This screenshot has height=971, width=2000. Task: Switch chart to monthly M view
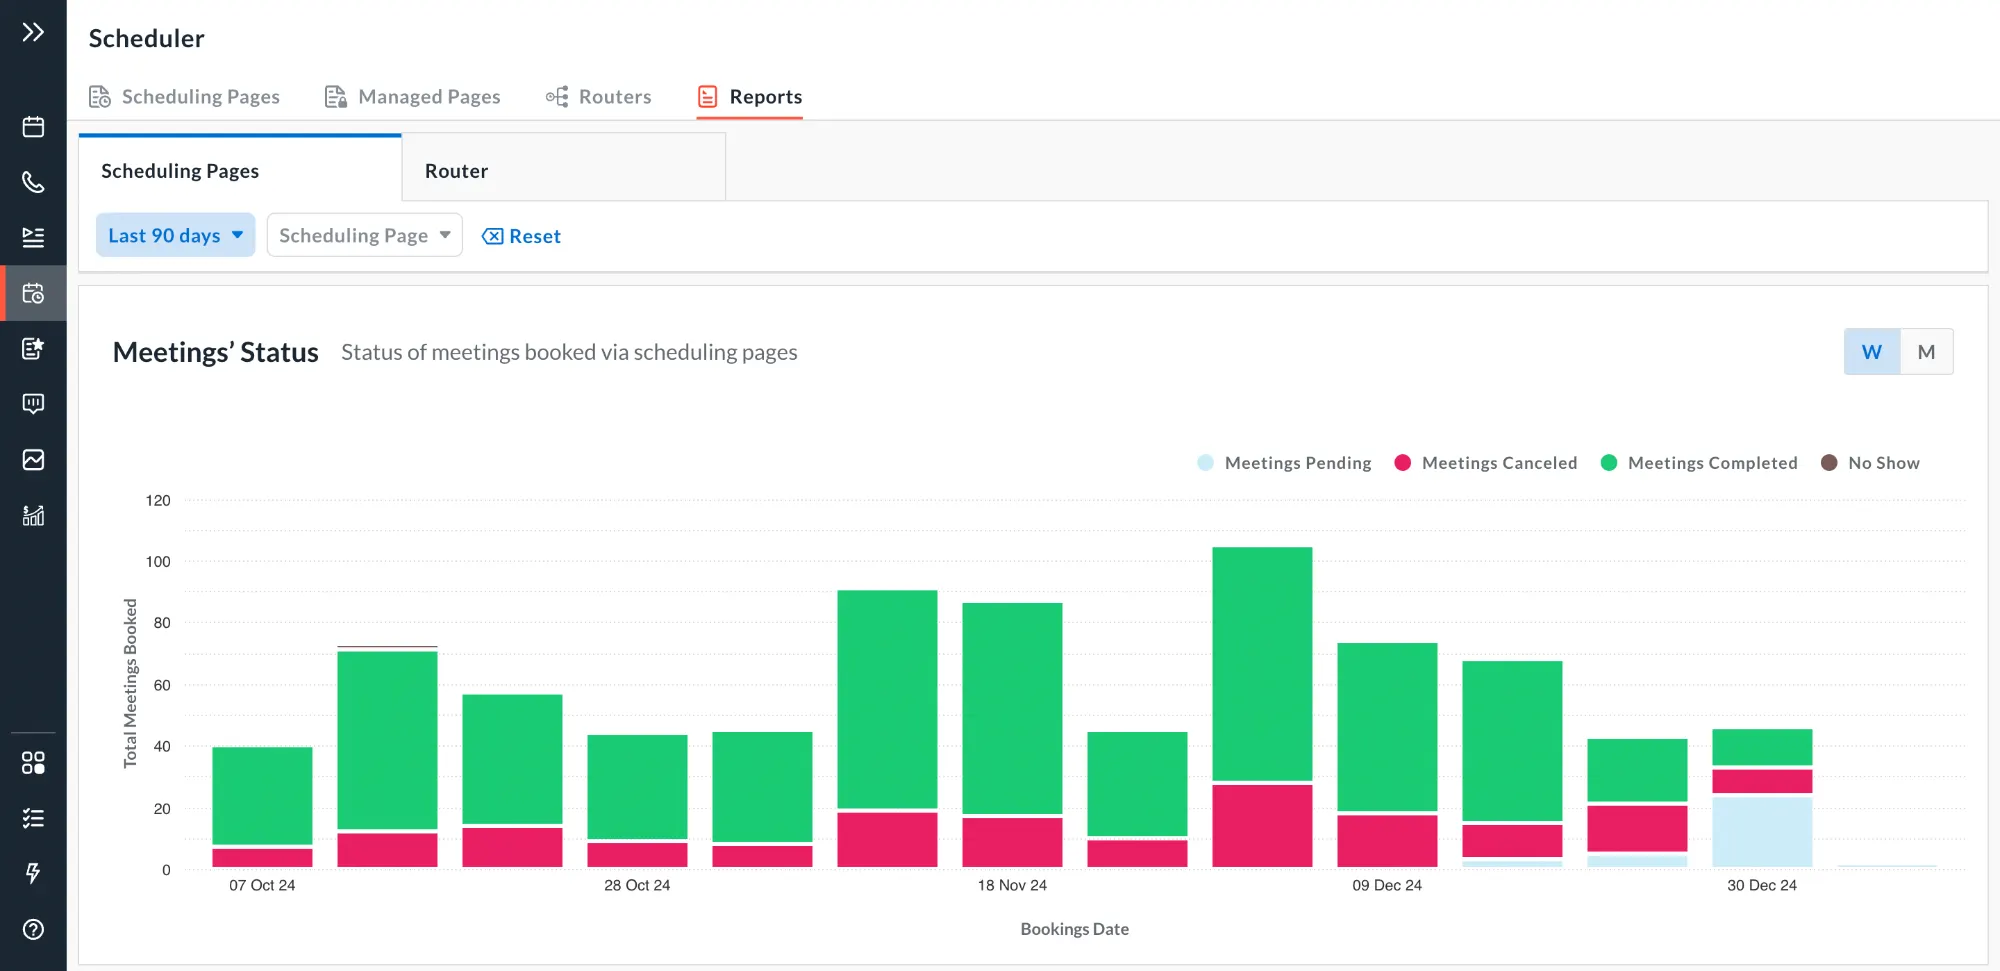click(x=1926, y=352)
